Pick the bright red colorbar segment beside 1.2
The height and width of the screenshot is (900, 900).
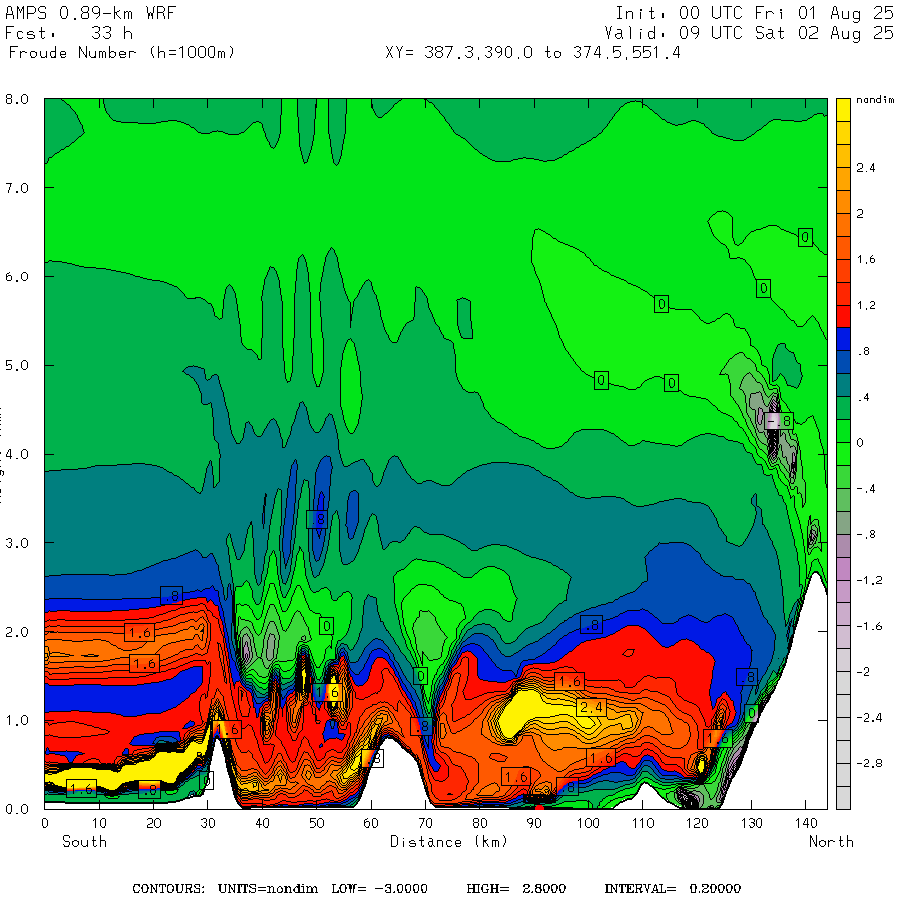[x=843, y=316]
